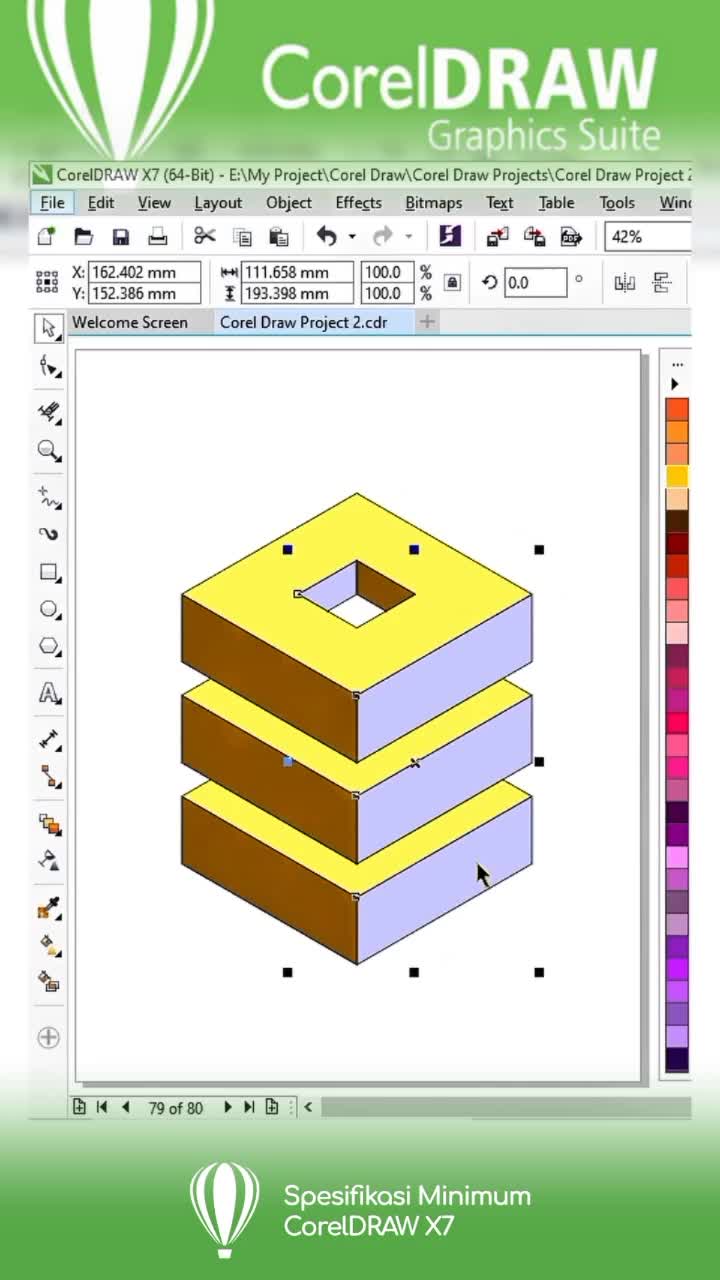Expand the Redo history dropdown arrow

408,237
